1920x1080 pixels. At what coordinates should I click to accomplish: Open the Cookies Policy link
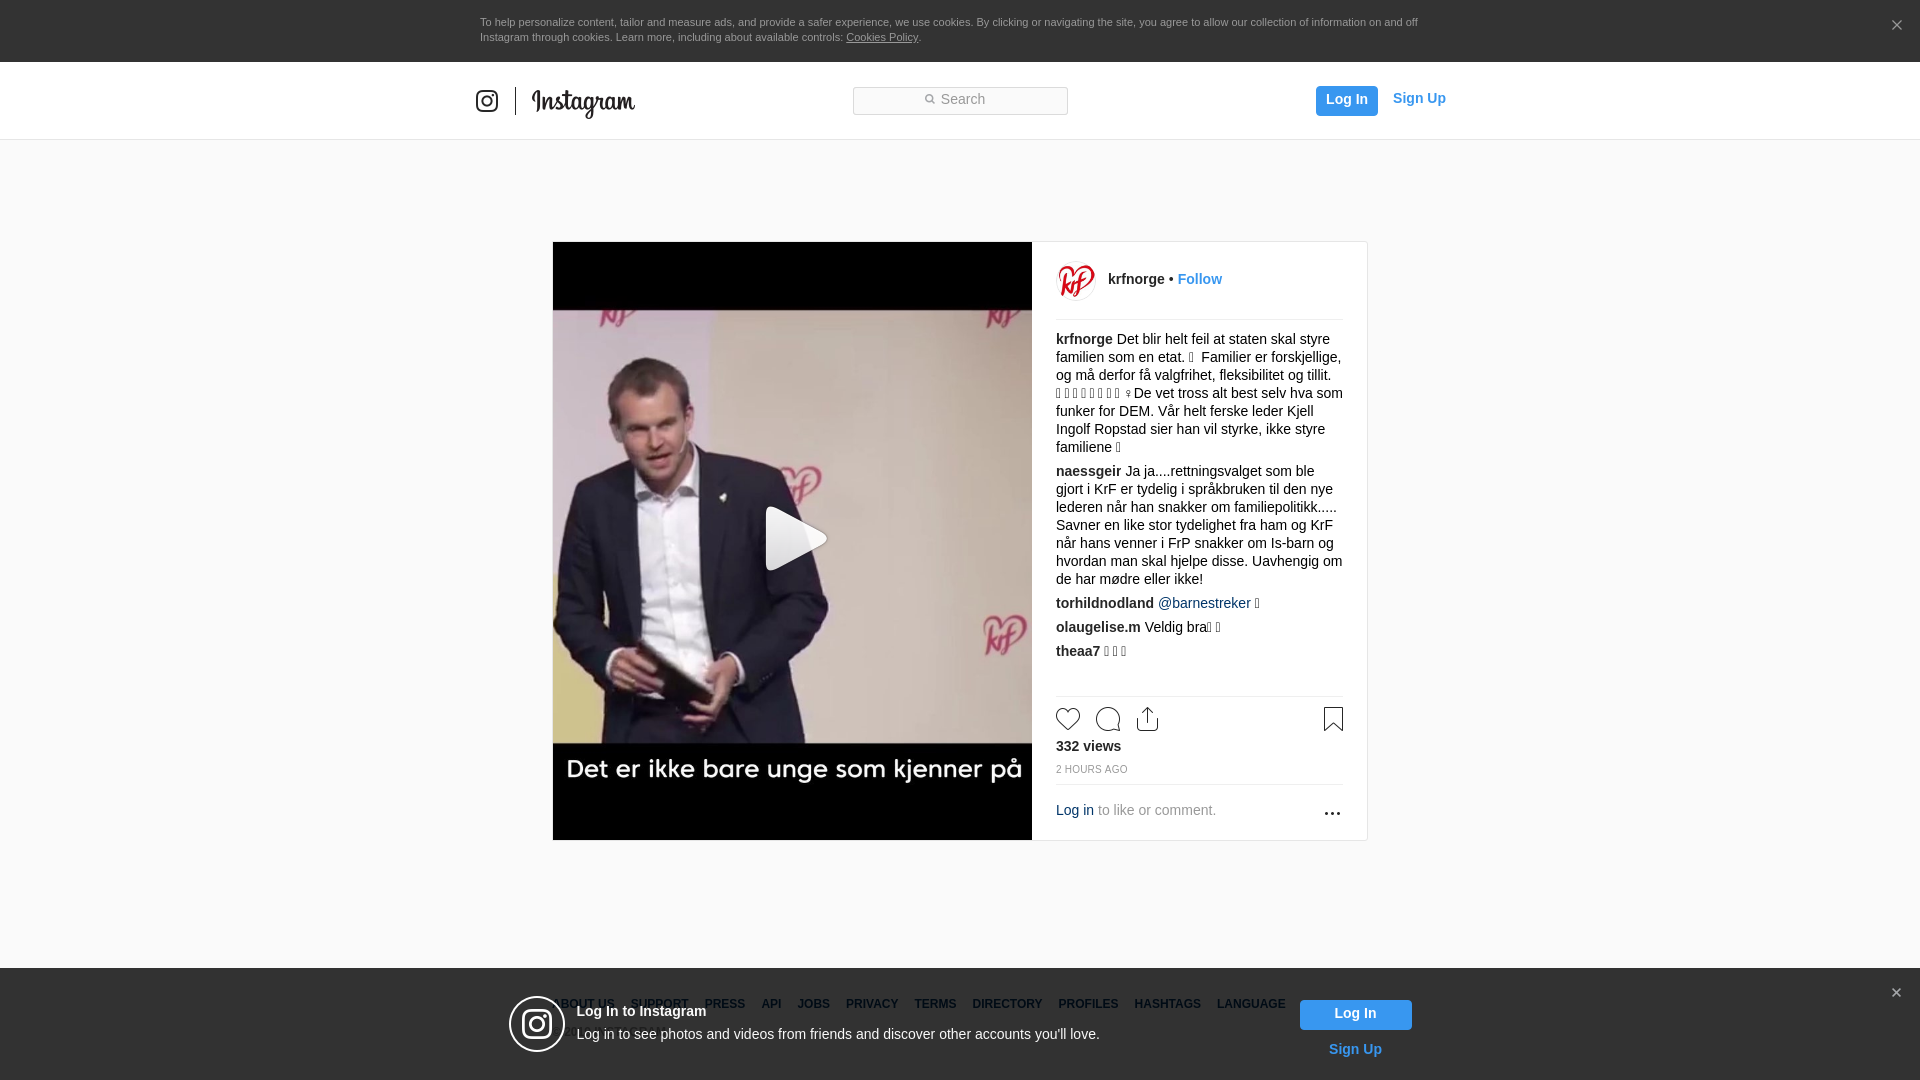click(x=882, y=37)
